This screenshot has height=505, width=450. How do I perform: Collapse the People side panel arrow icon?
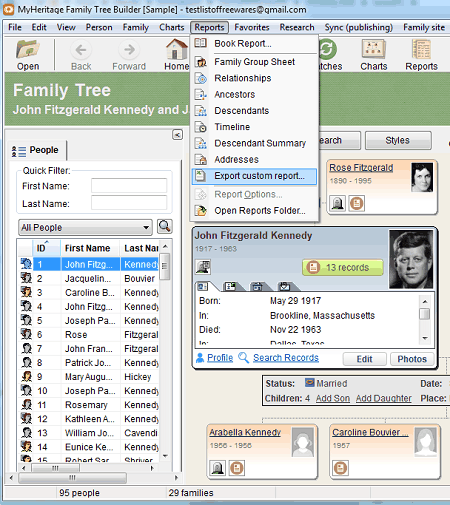point(177,135)
